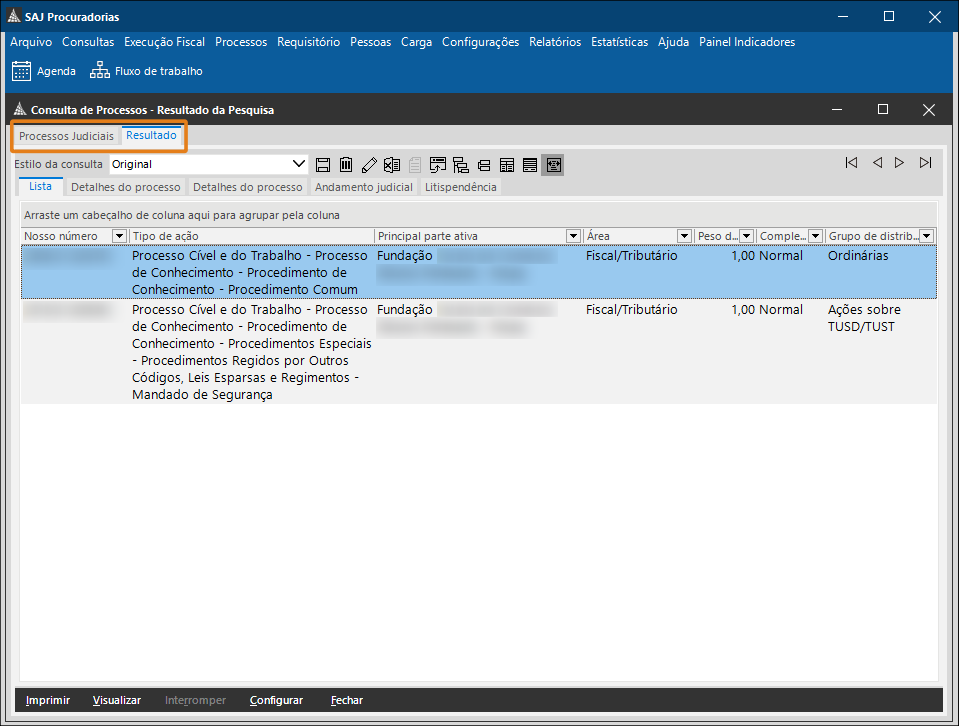
Task: Go to last record arrow
Action: [x=925, y=163]
